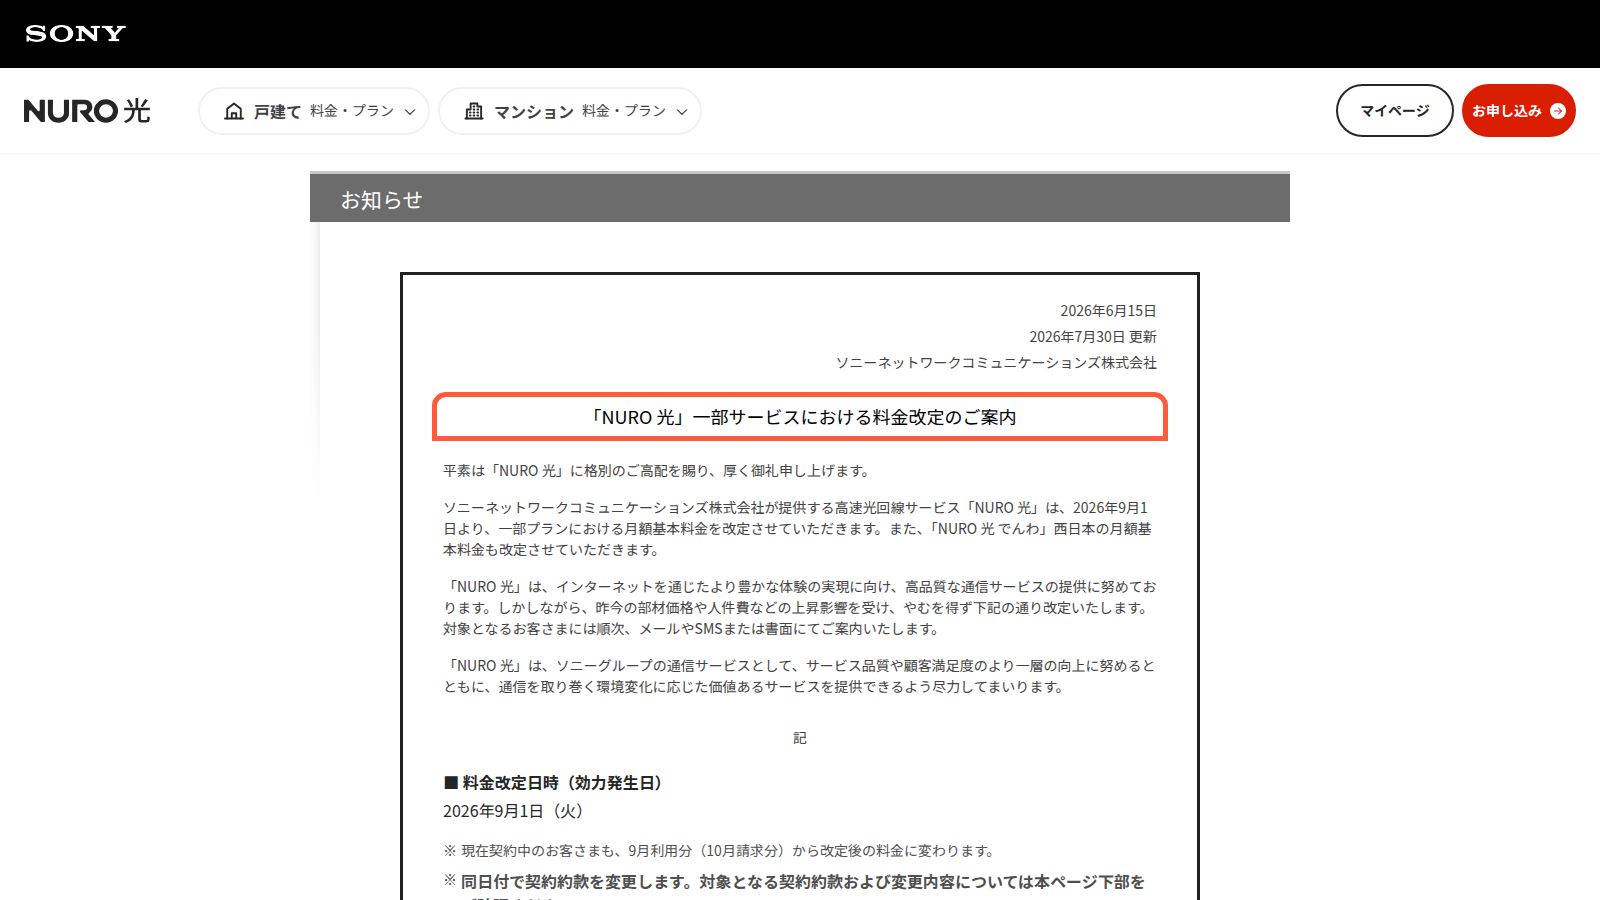Click the date 2026年6月15日
1600x900 pixels.
click(1108, 311)
